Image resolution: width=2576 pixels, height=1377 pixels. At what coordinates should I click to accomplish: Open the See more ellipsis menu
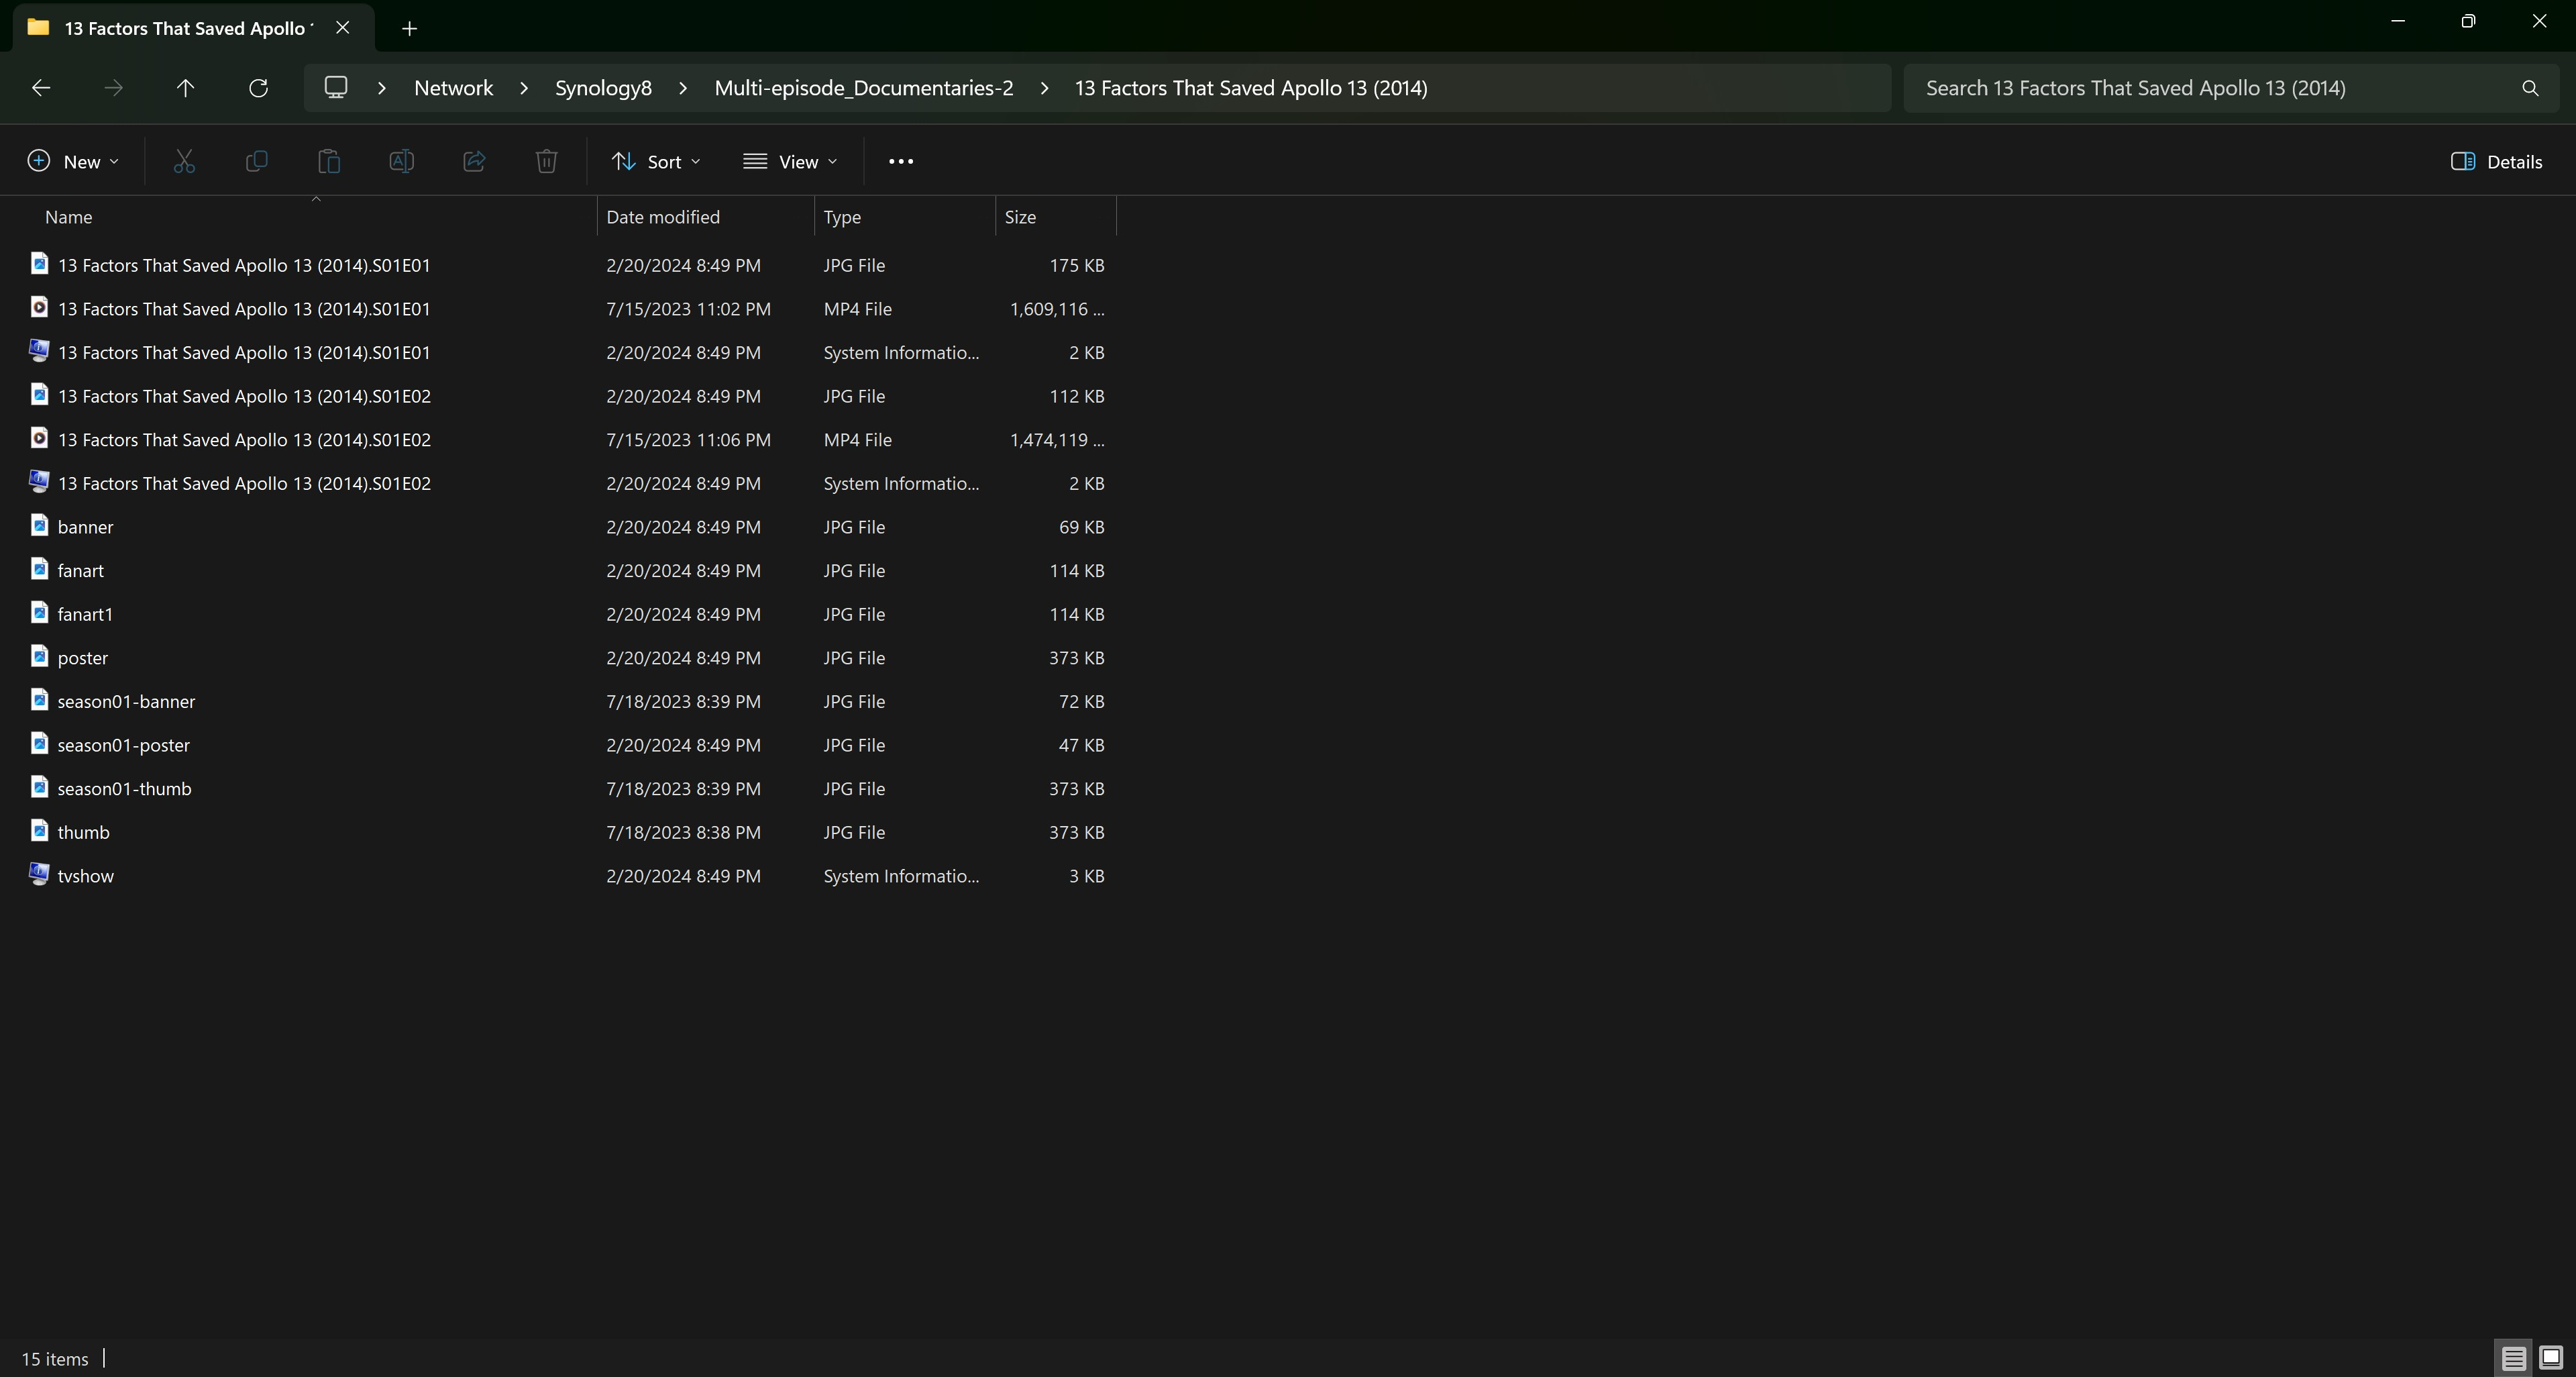tap(900, 161)
